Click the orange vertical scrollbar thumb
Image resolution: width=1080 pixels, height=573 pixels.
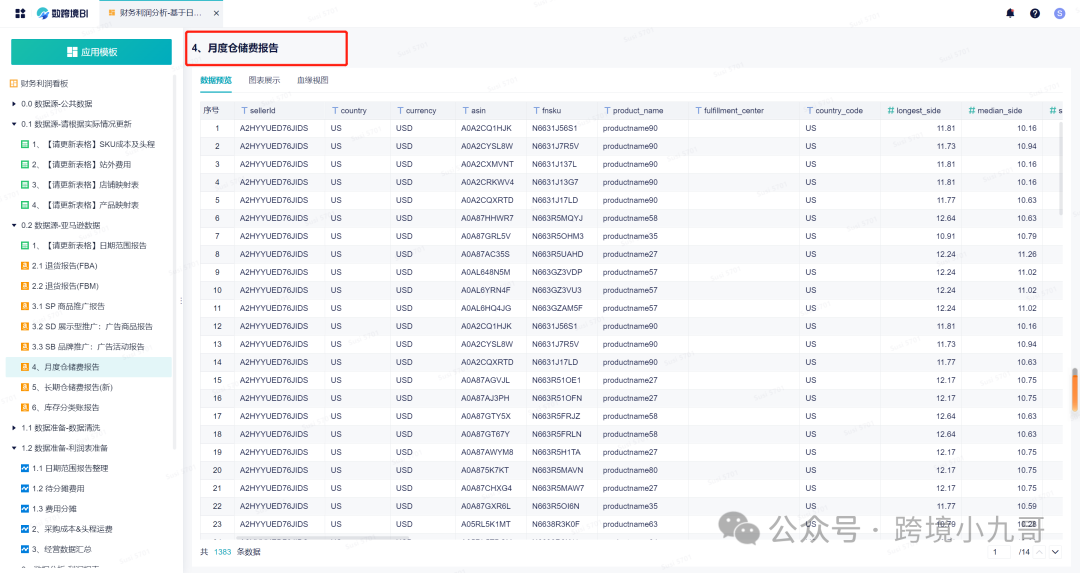click(1075, 390)
